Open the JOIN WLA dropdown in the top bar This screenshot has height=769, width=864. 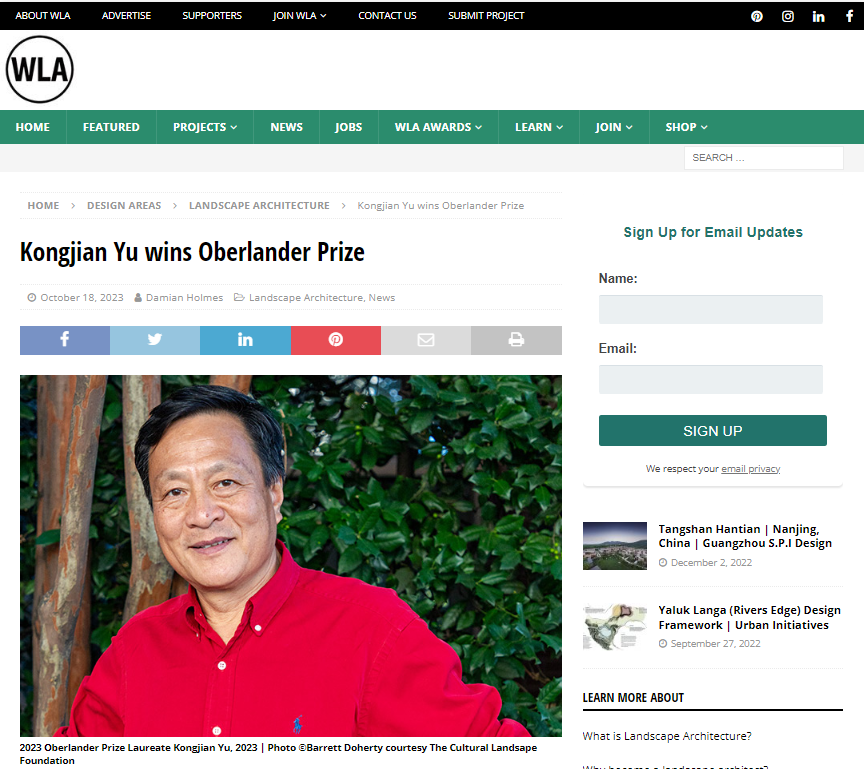tap(300, 15)
